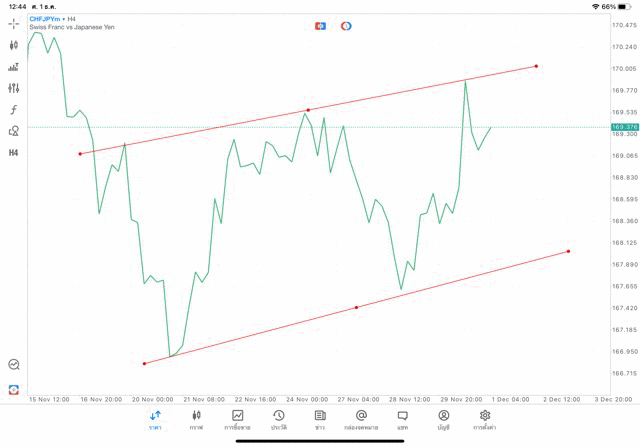Open the bar chart volume icon
This screenshot has width=640, height=447.
(14, 67)
